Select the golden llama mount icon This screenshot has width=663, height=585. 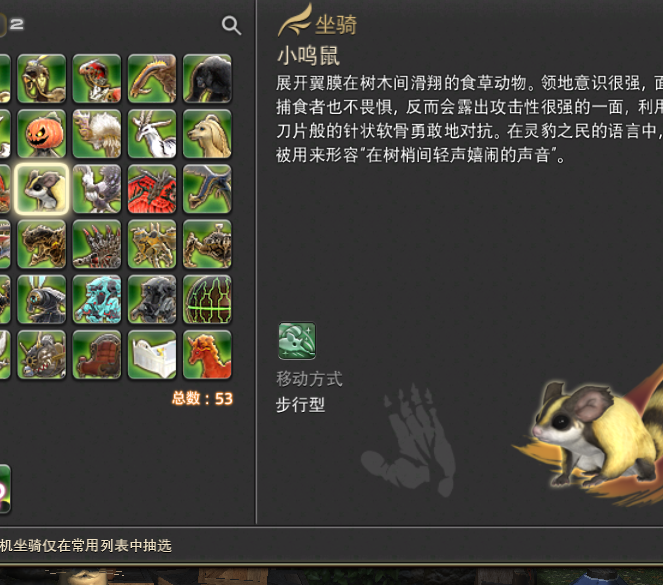click(x=207, y=134)
